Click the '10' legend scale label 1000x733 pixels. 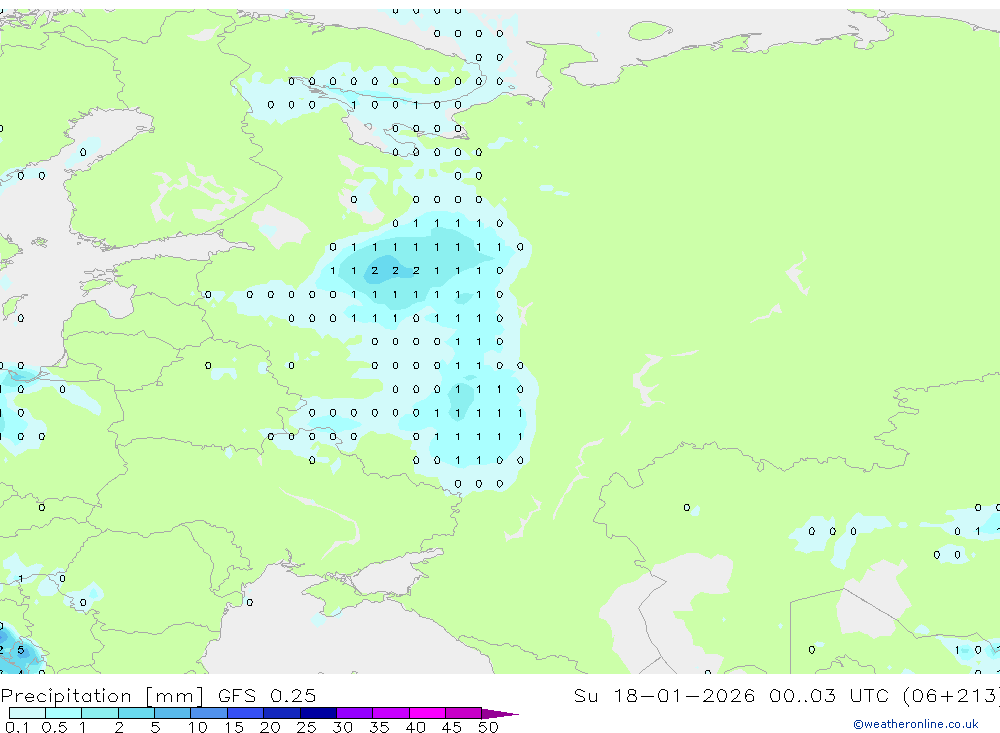197,727
